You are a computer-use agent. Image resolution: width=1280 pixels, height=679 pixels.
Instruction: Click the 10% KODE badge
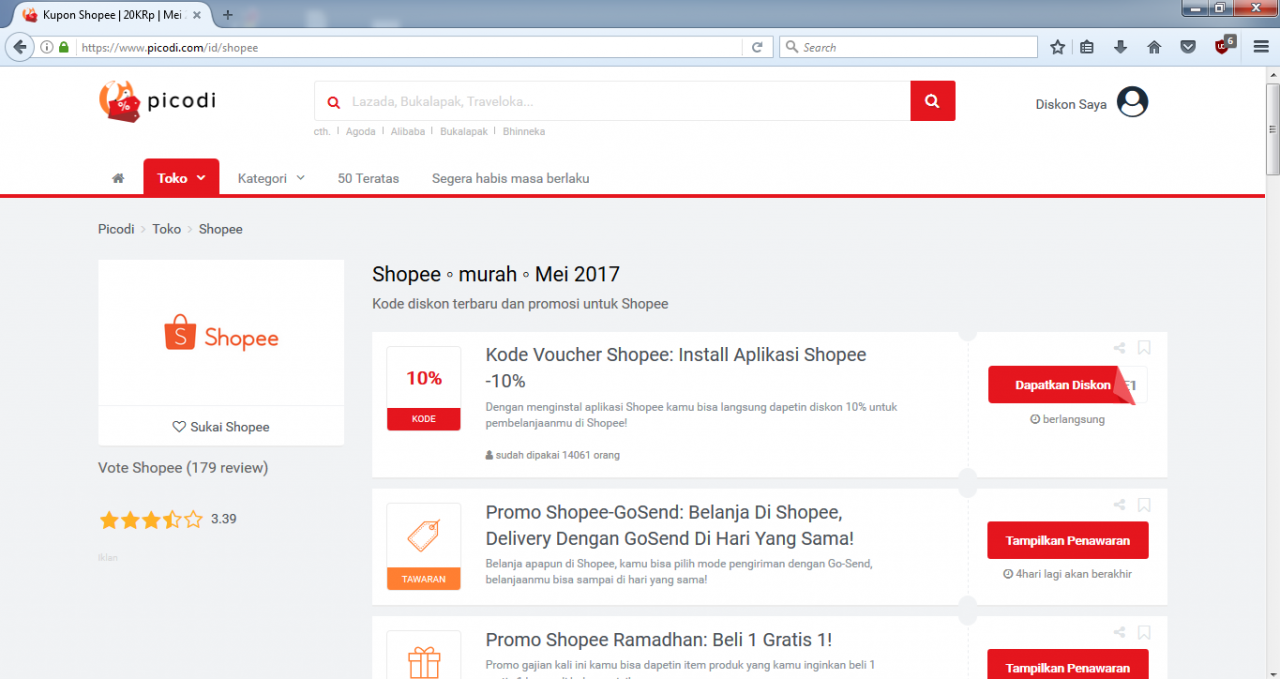(424, 388)
